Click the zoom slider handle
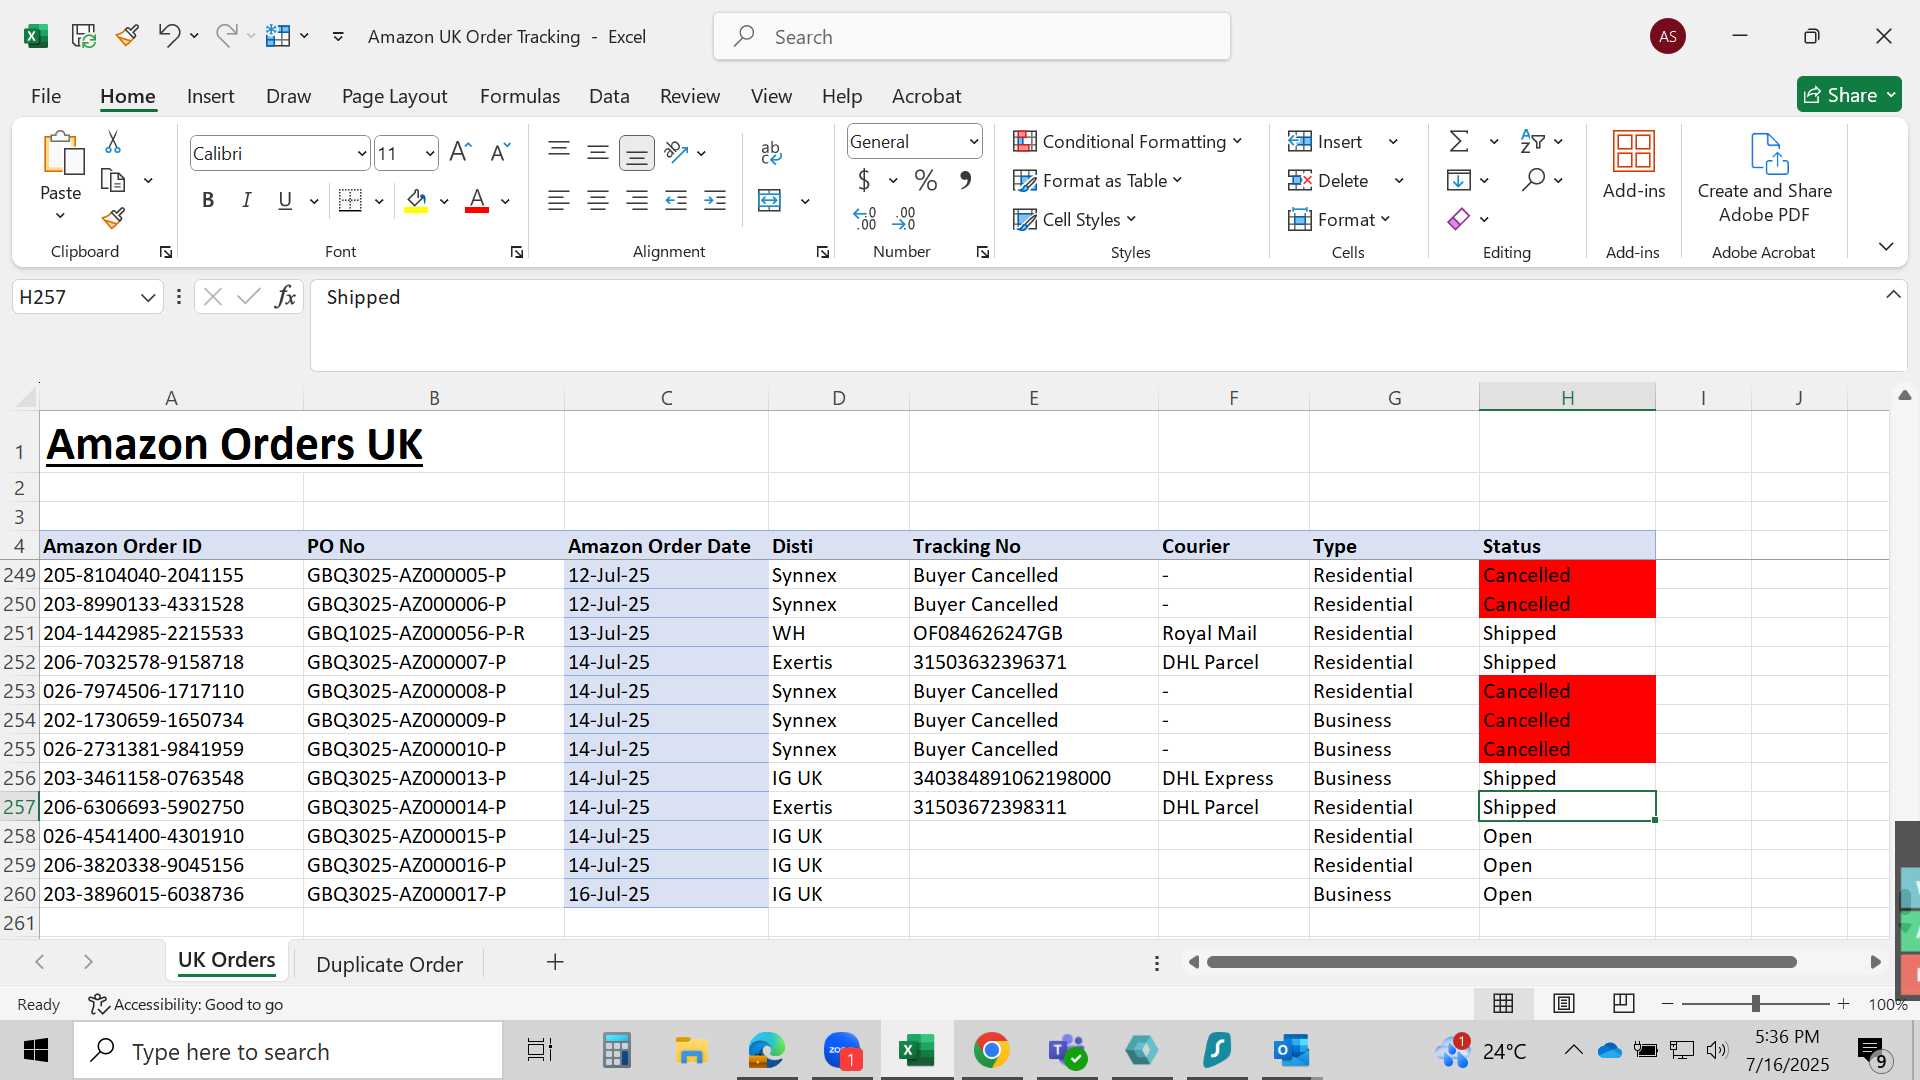The height and width of the screenshot is (1080, 1920). point(1755,1003)
